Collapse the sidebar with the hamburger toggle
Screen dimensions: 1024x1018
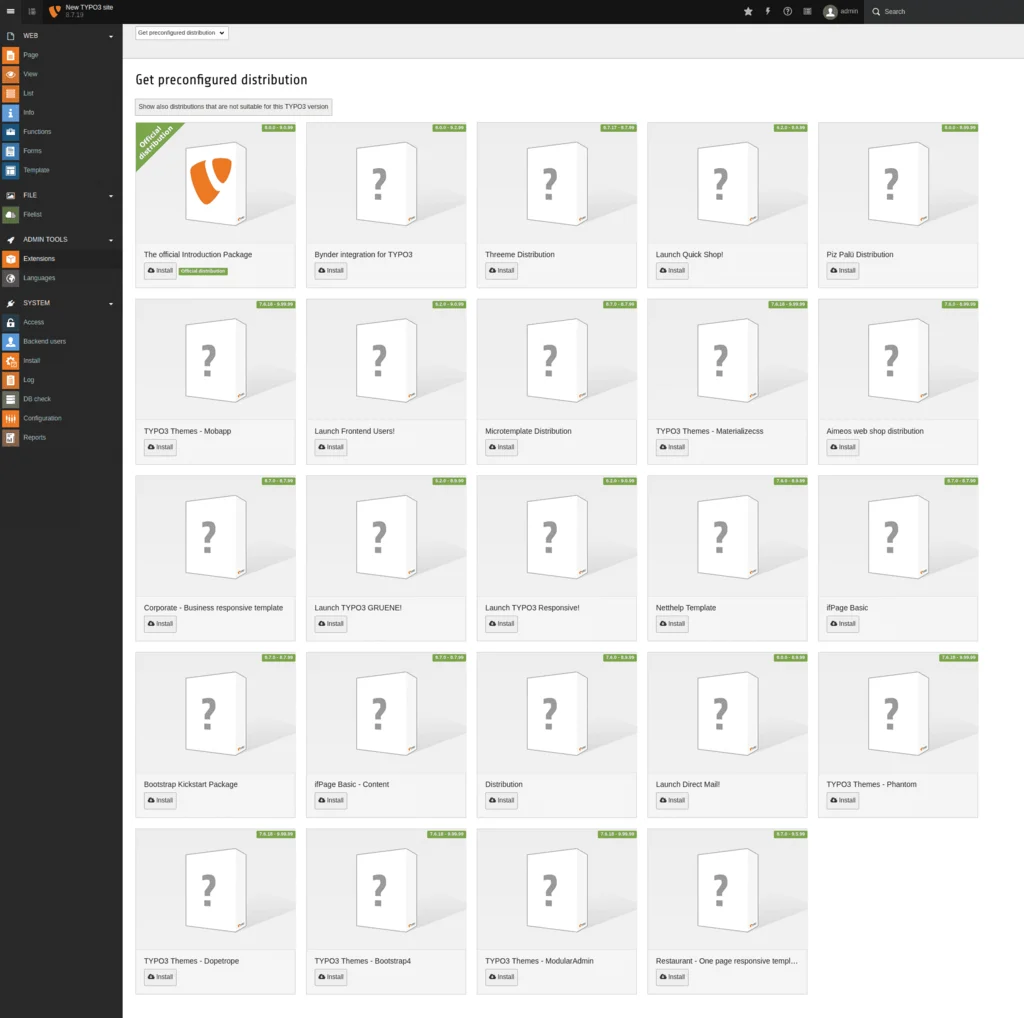pyautogui.click(x=9, y=11)
